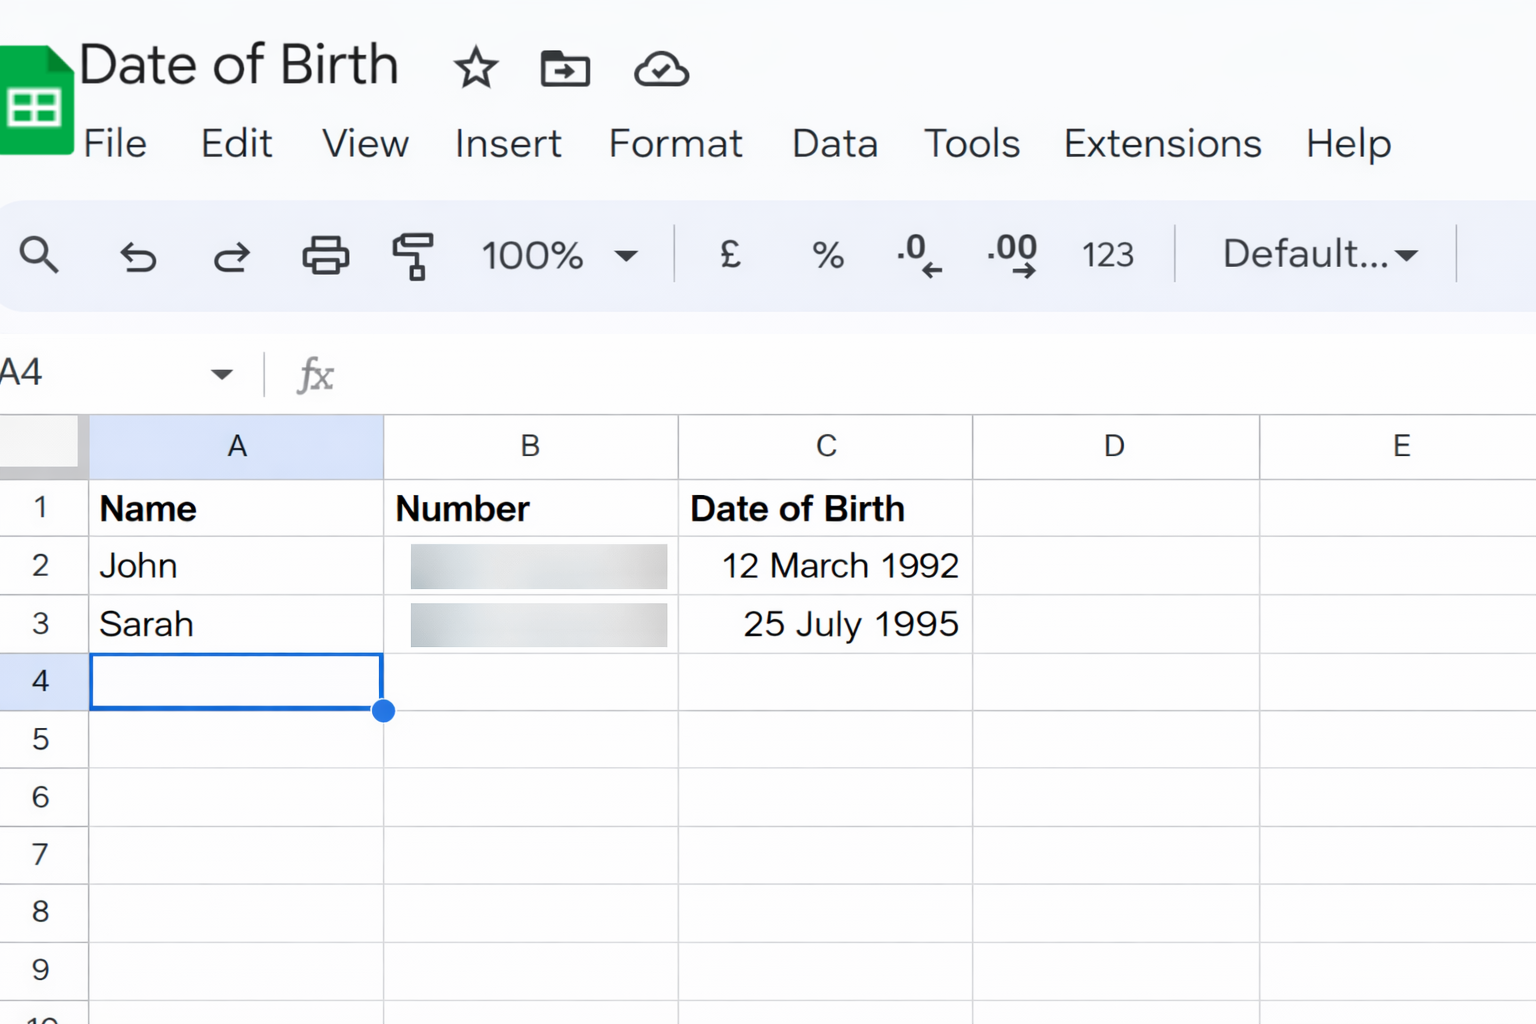Image resolution: width=1536 pixels, height=1024 pixels.
Task: Click the Google Sheets home logo
Action: tap(36, 102)
